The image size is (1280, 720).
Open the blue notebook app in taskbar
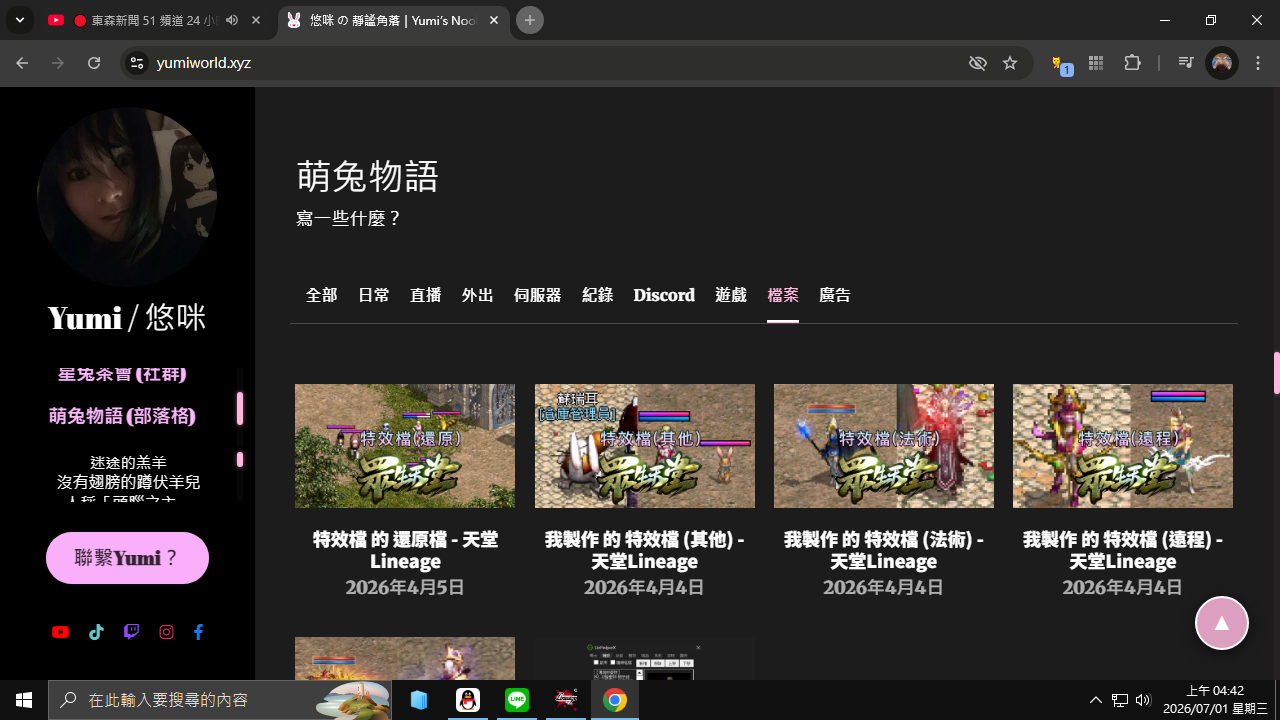pos(419,700)
